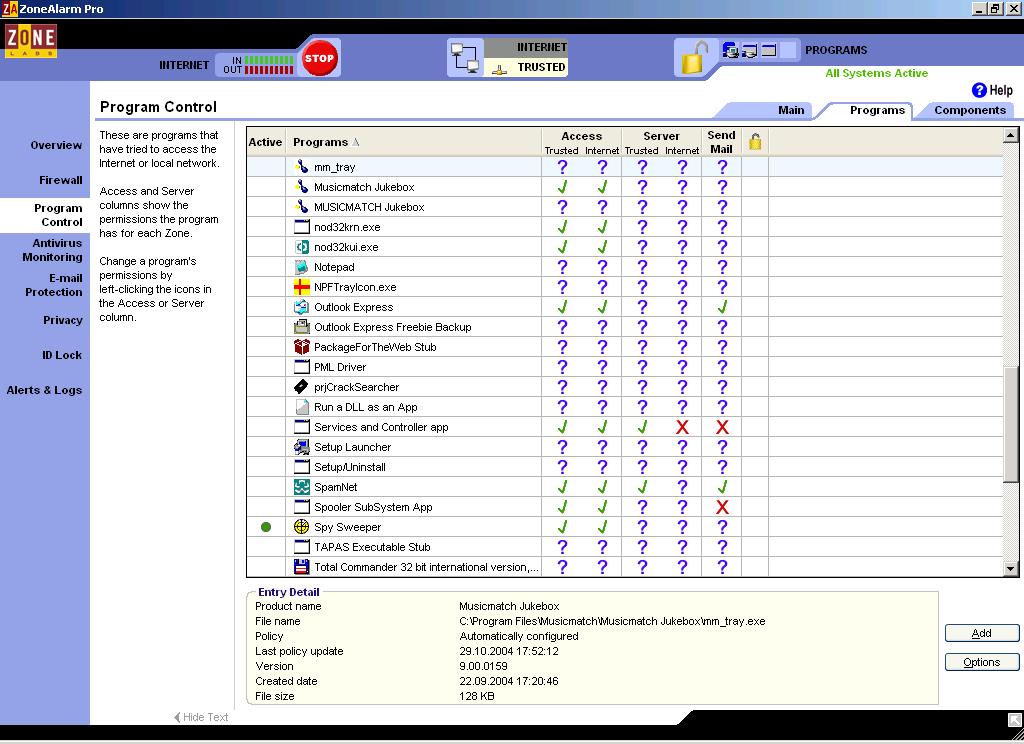Click the Notepad program icon
The image size is (1024, 744).
point(301,267)
